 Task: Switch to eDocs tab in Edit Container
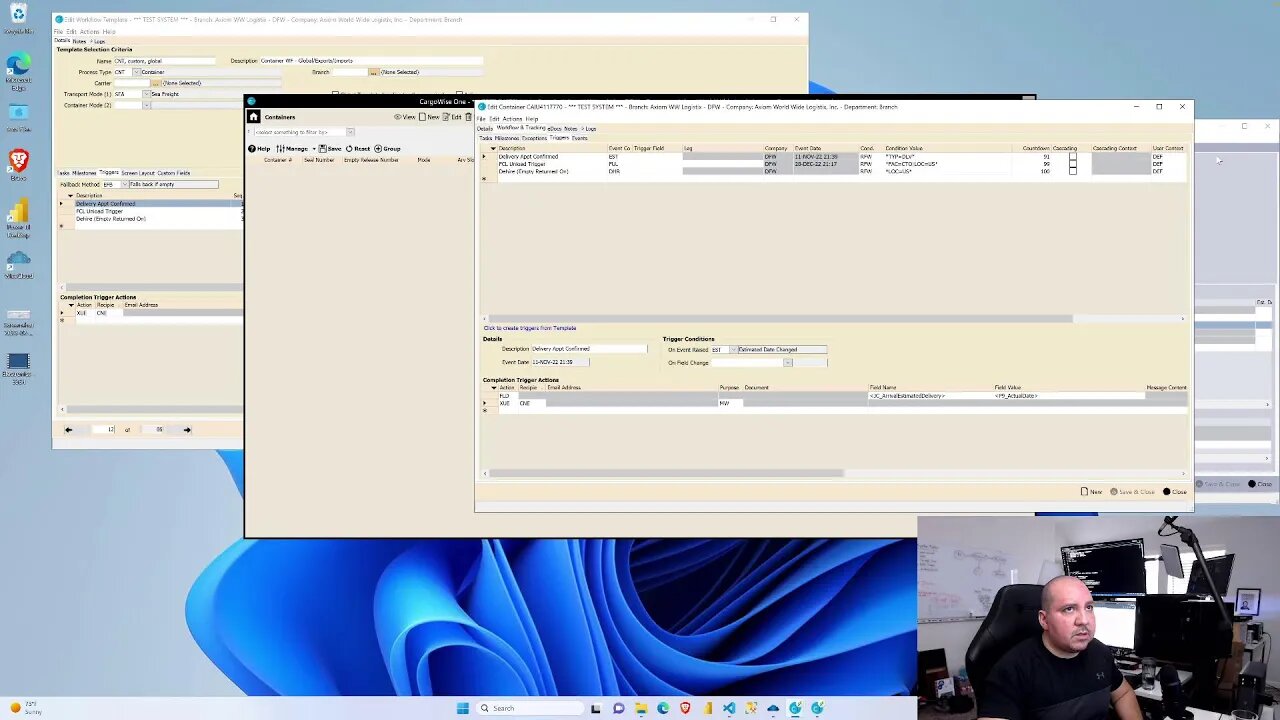[554, 128]
